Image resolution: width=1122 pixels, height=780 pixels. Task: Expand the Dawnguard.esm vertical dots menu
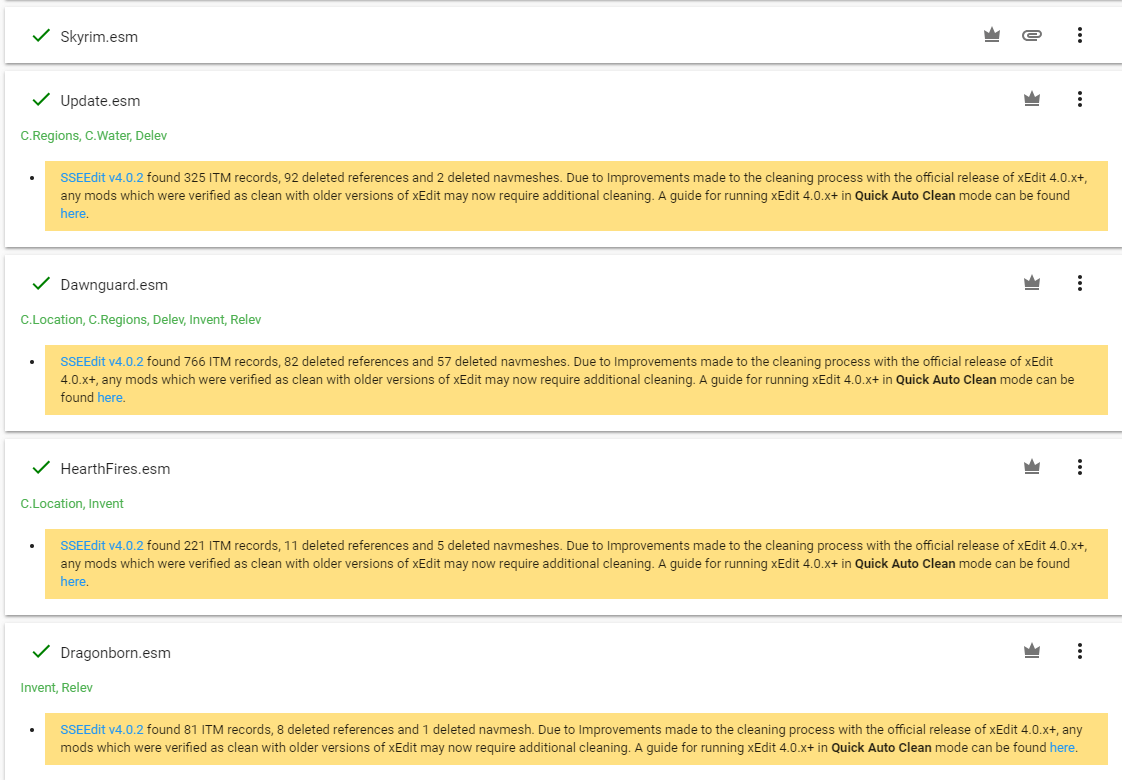pyautogui.click(x=1080, y=283)
